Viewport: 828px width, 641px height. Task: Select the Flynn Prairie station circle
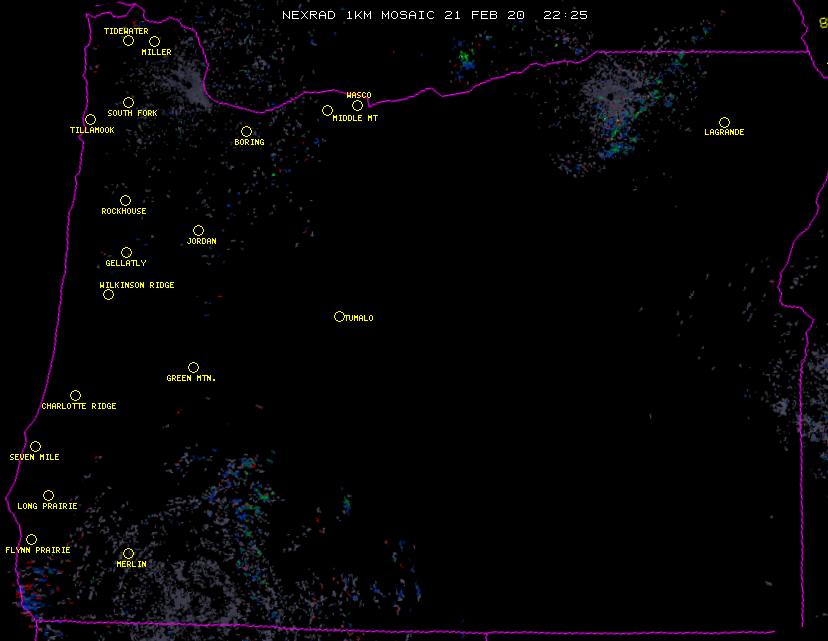(x=31, y=539)
